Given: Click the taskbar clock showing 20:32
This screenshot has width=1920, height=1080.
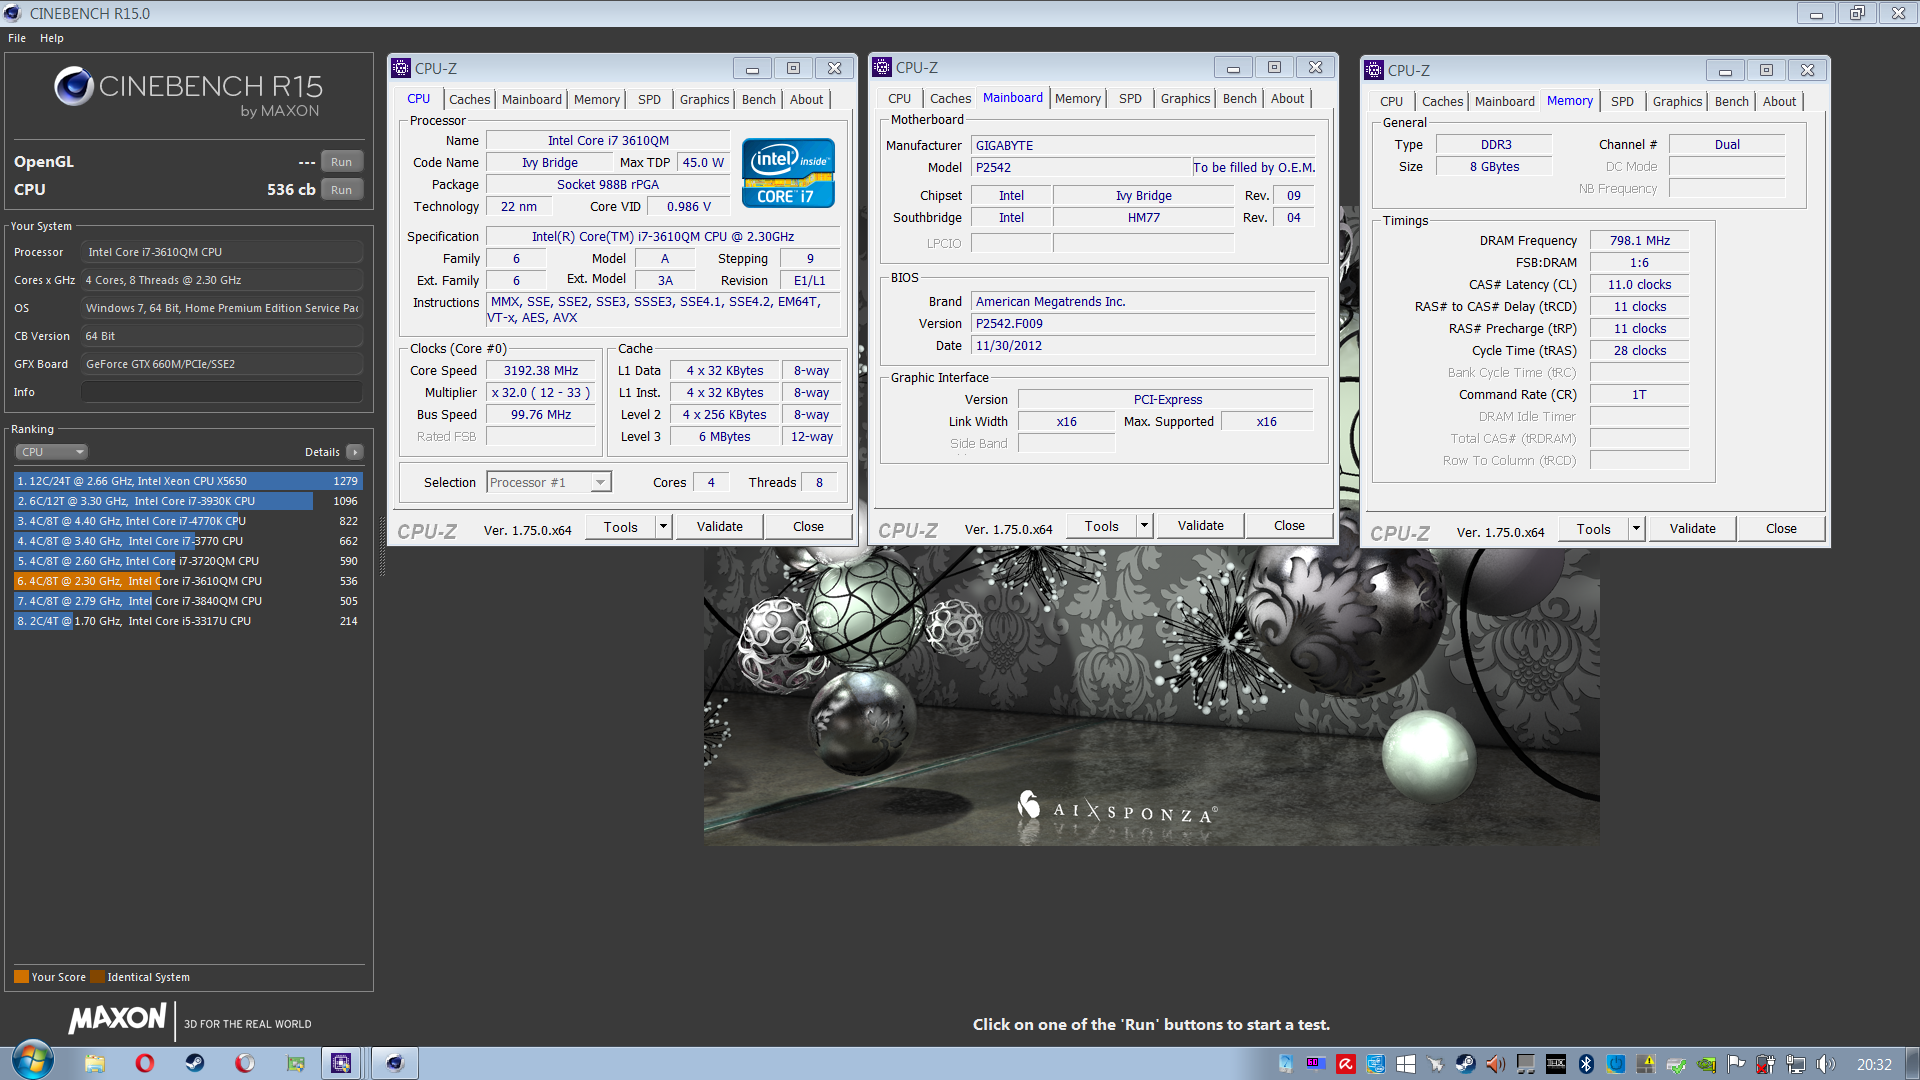Looking at the screenshot, I should (1874, 1065).
